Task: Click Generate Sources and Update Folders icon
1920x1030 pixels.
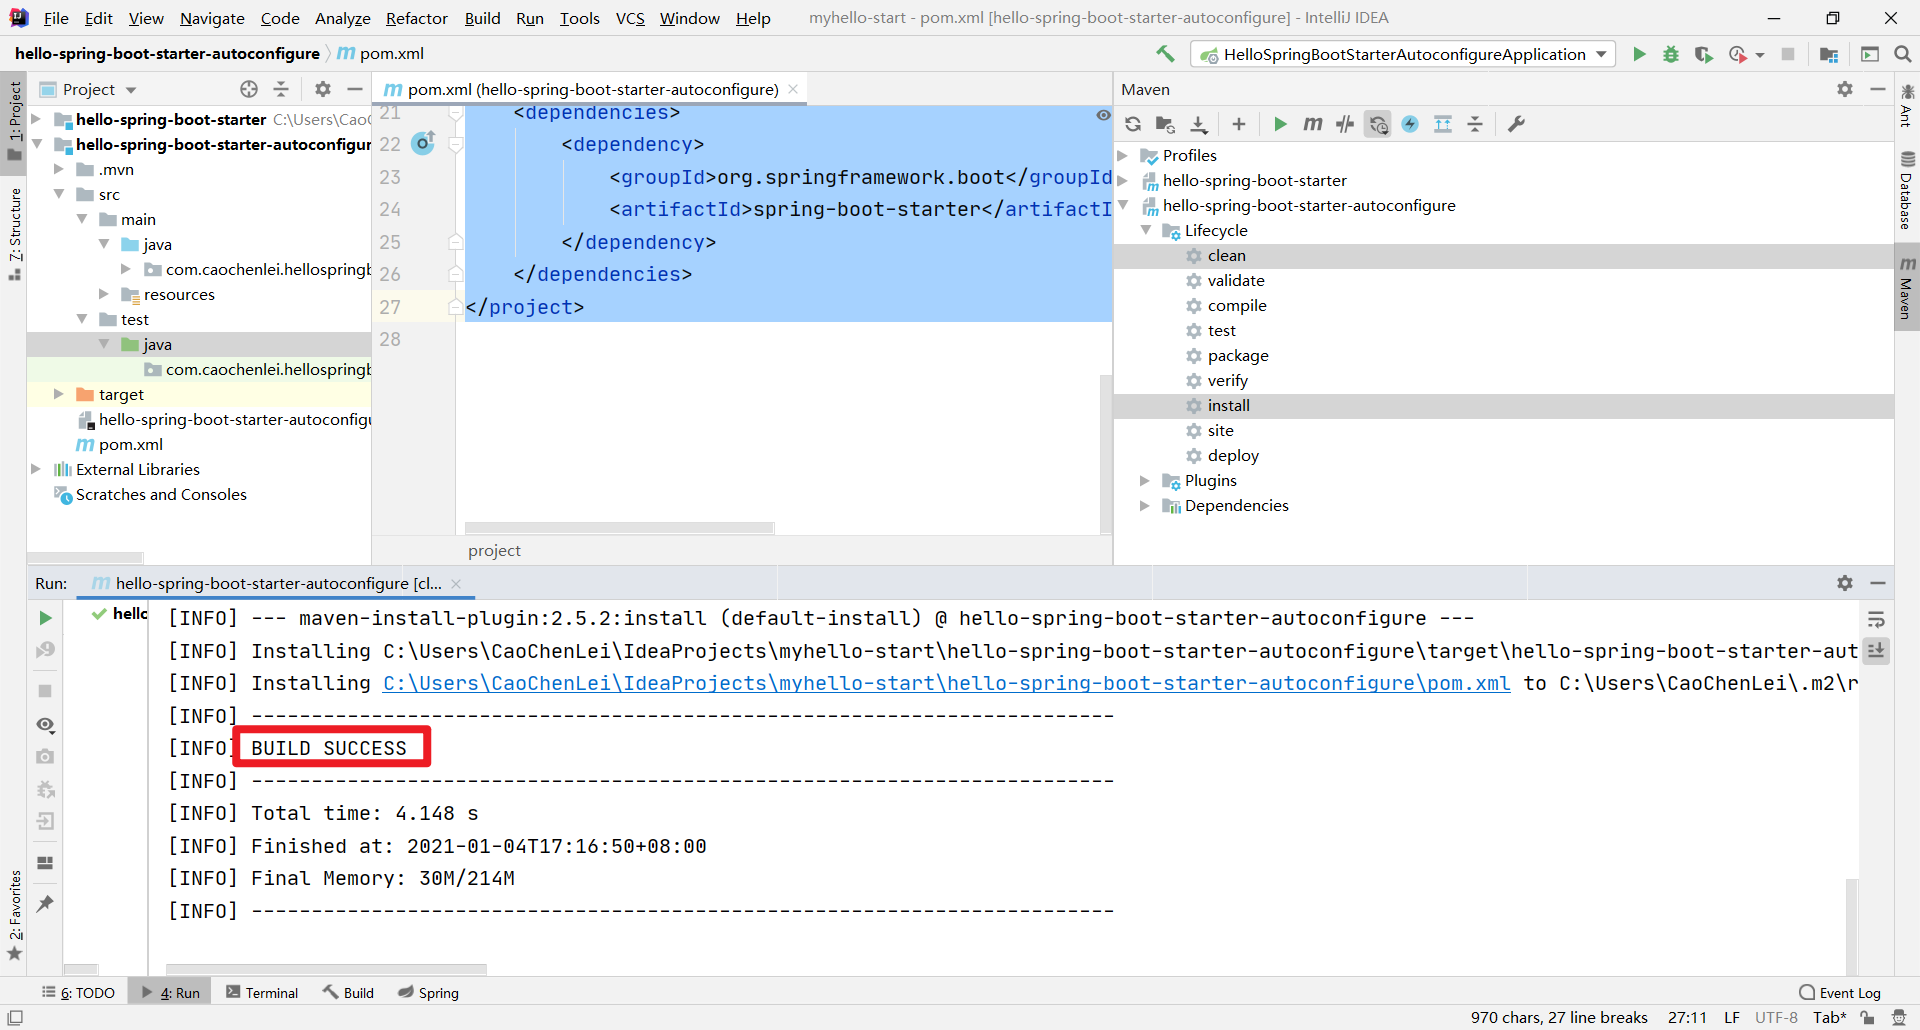Action: coord(1165,124)
